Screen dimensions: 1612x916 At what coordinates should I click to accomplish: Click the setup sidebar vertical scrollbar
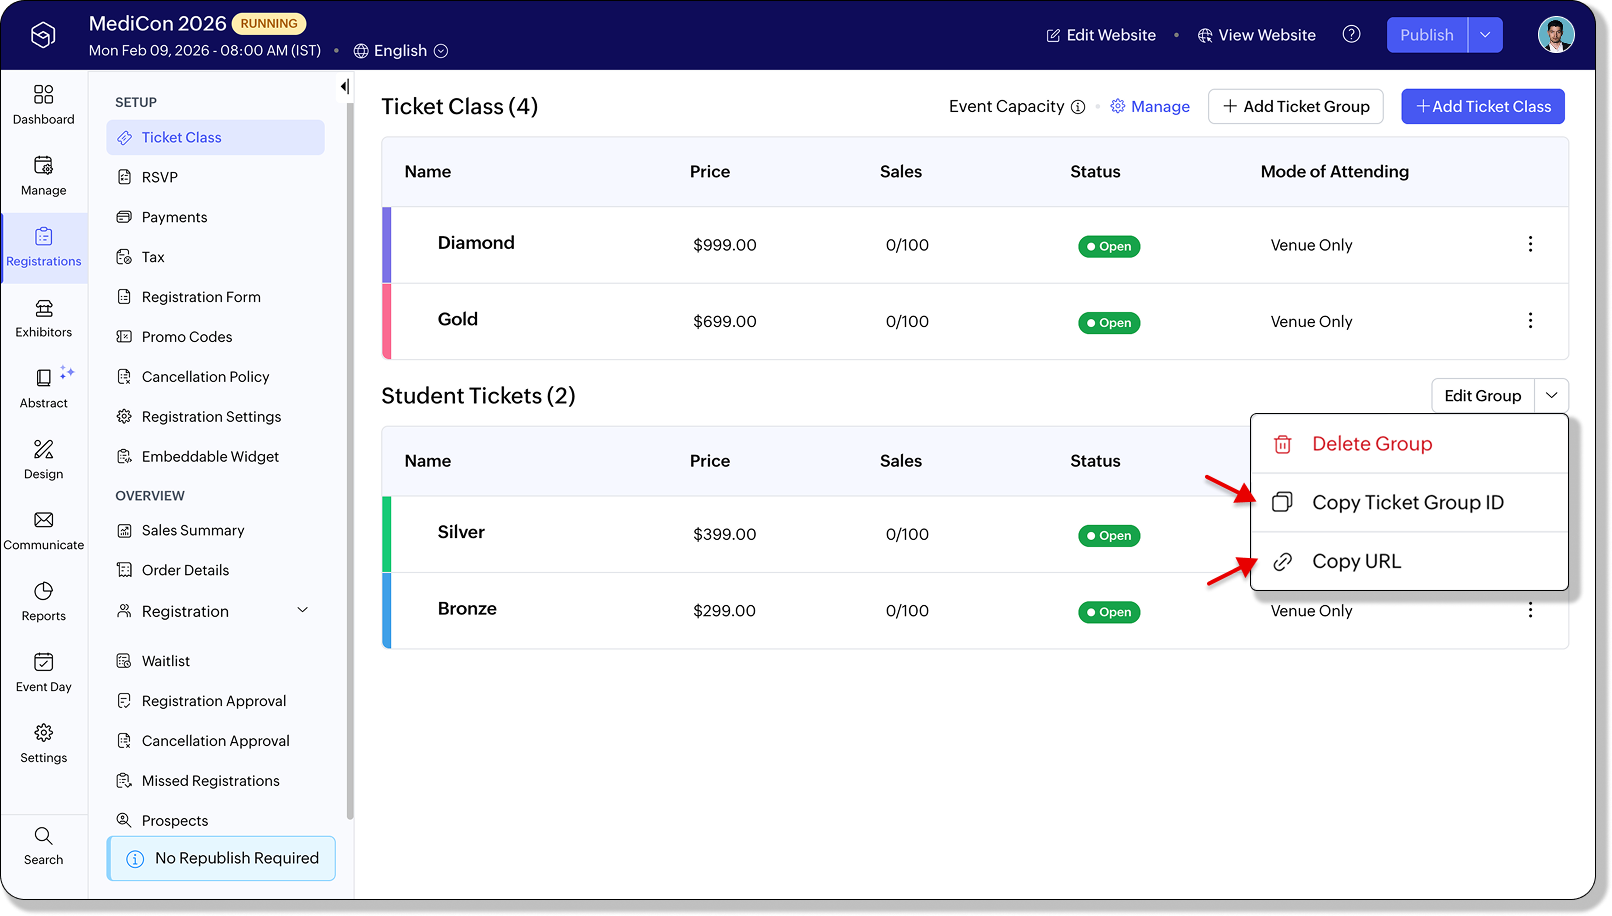349,460
